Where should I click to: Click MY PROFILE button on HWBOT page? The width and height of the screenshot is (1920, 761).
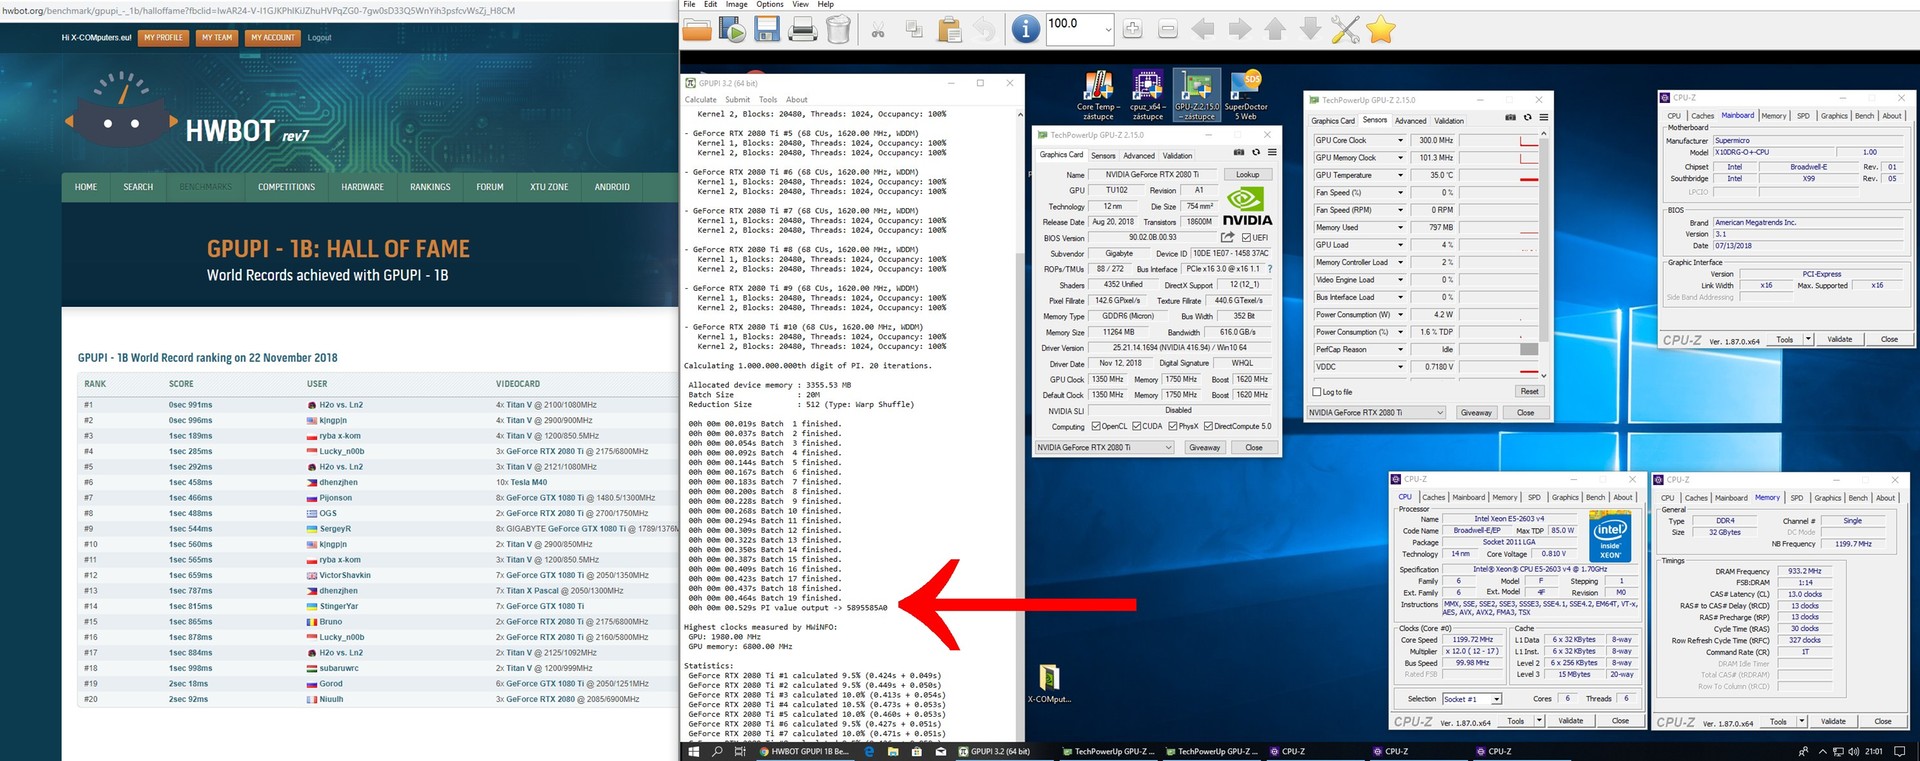(x=163, y=37)
